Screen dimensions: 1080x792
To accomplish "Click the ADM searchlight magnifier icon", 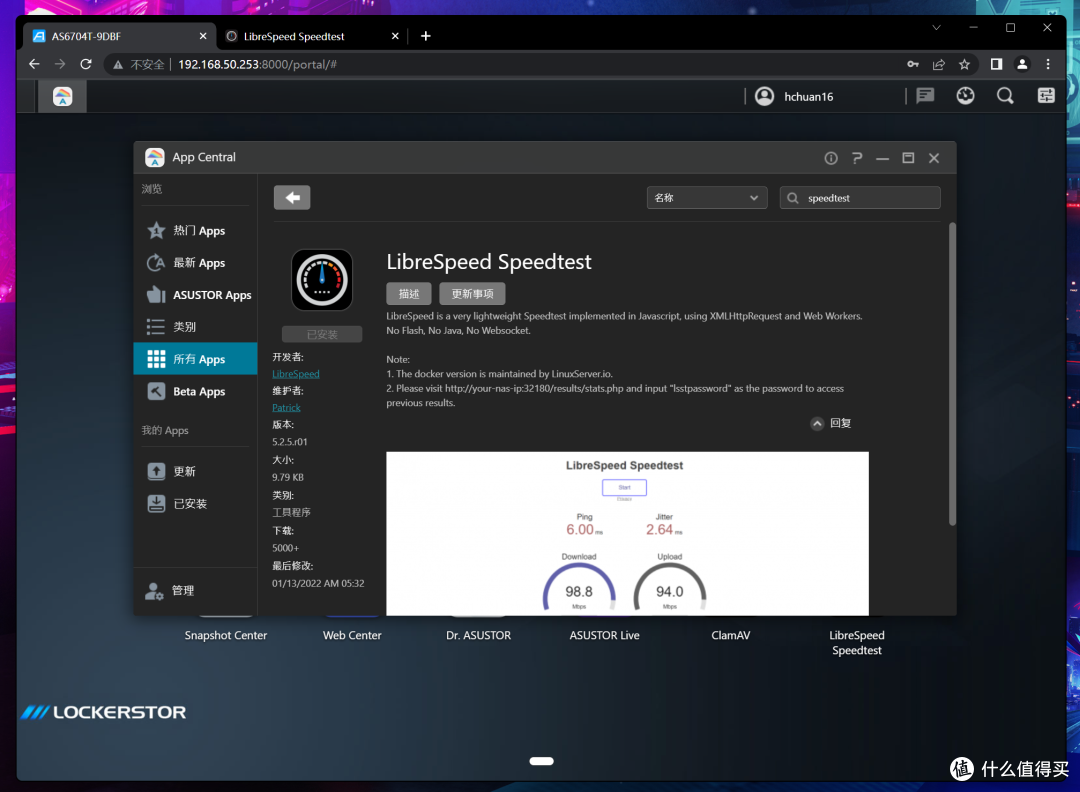I will pyautogui.click(x=1005, y=96).
